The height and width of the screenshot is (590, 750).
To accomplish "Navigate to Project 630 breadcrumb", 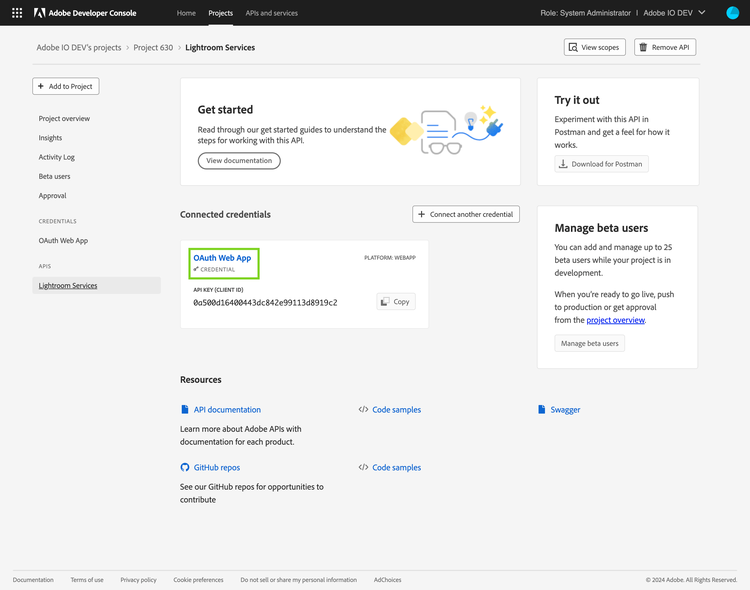I will tap(153, 47).
